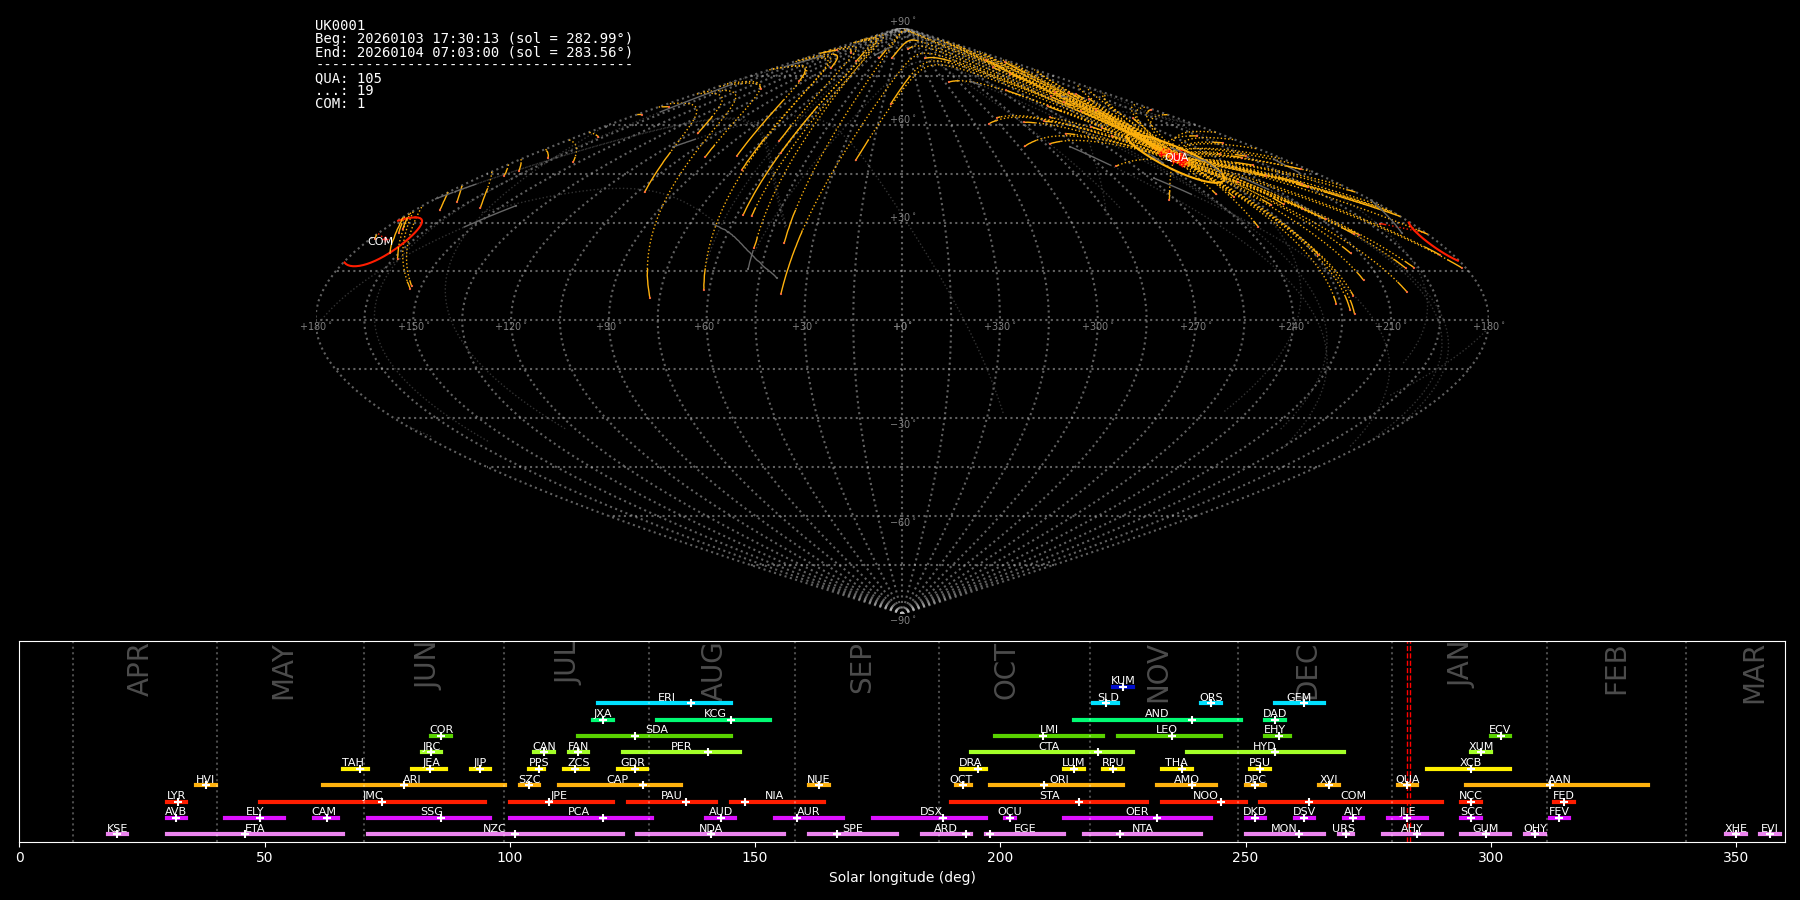Click the Beg: 20260103 17:30:13 line
Image resolution: width=1800 pixels, height=900 pixels.
pyautogui.click(x=473, y=39)
